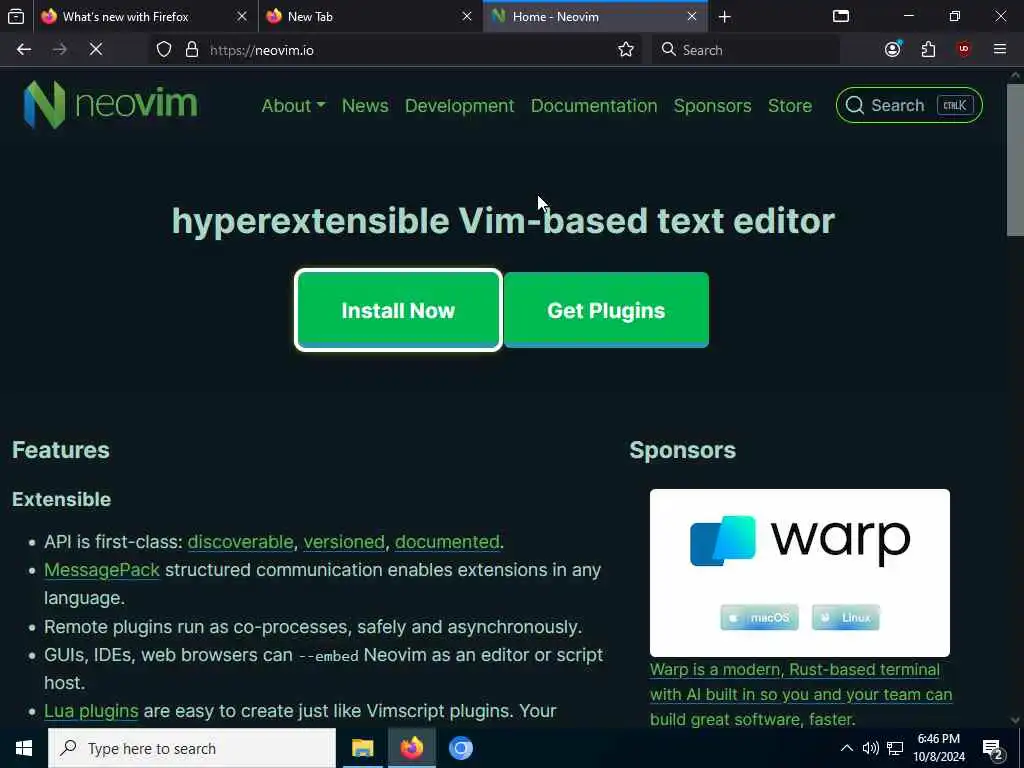Open the Firefox hamburger menu

click(x=1000, y=50)
